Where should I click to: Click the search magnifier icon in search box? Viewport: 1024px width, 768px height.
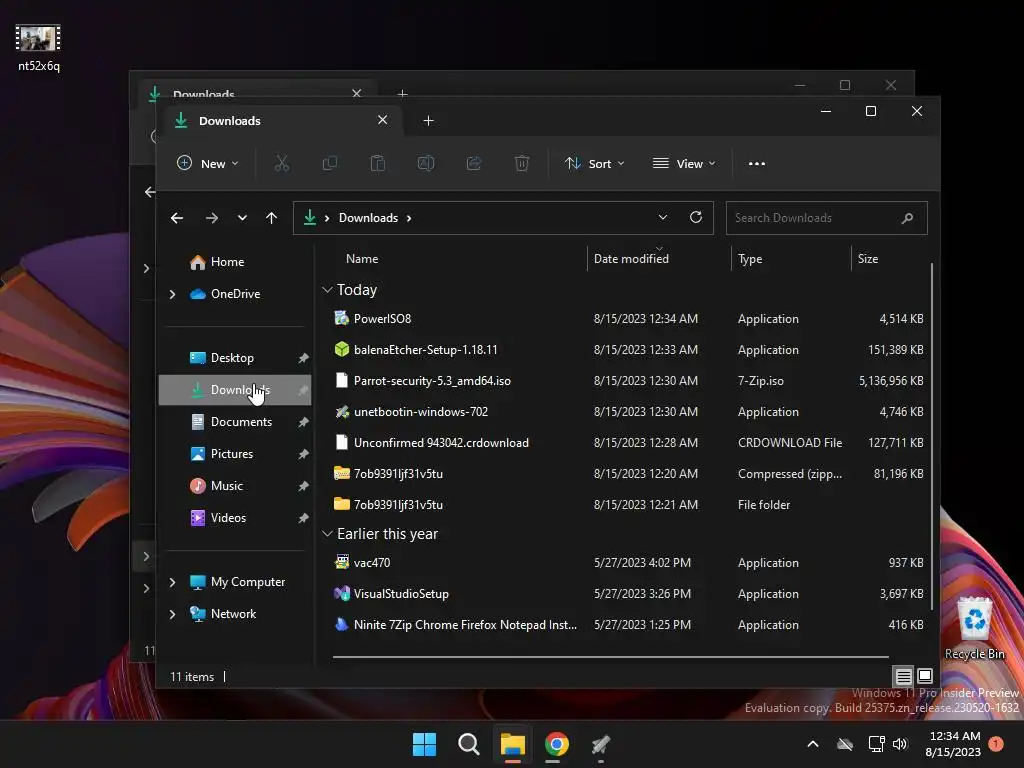pos(907,218)
